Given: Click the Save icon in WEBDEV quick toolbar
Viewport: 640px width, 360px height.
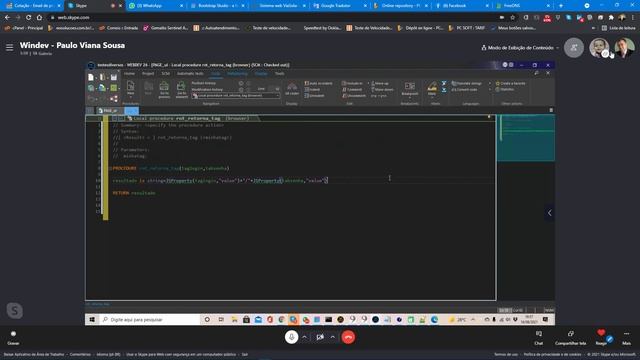Looking at the screenshot, I should click(114, 77).
